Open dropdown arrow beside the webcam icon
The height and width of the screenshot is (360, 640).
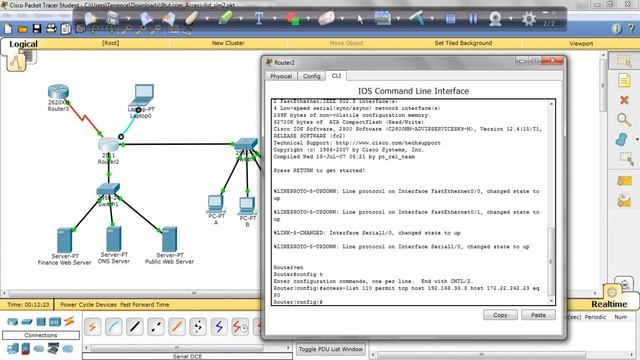511,19
